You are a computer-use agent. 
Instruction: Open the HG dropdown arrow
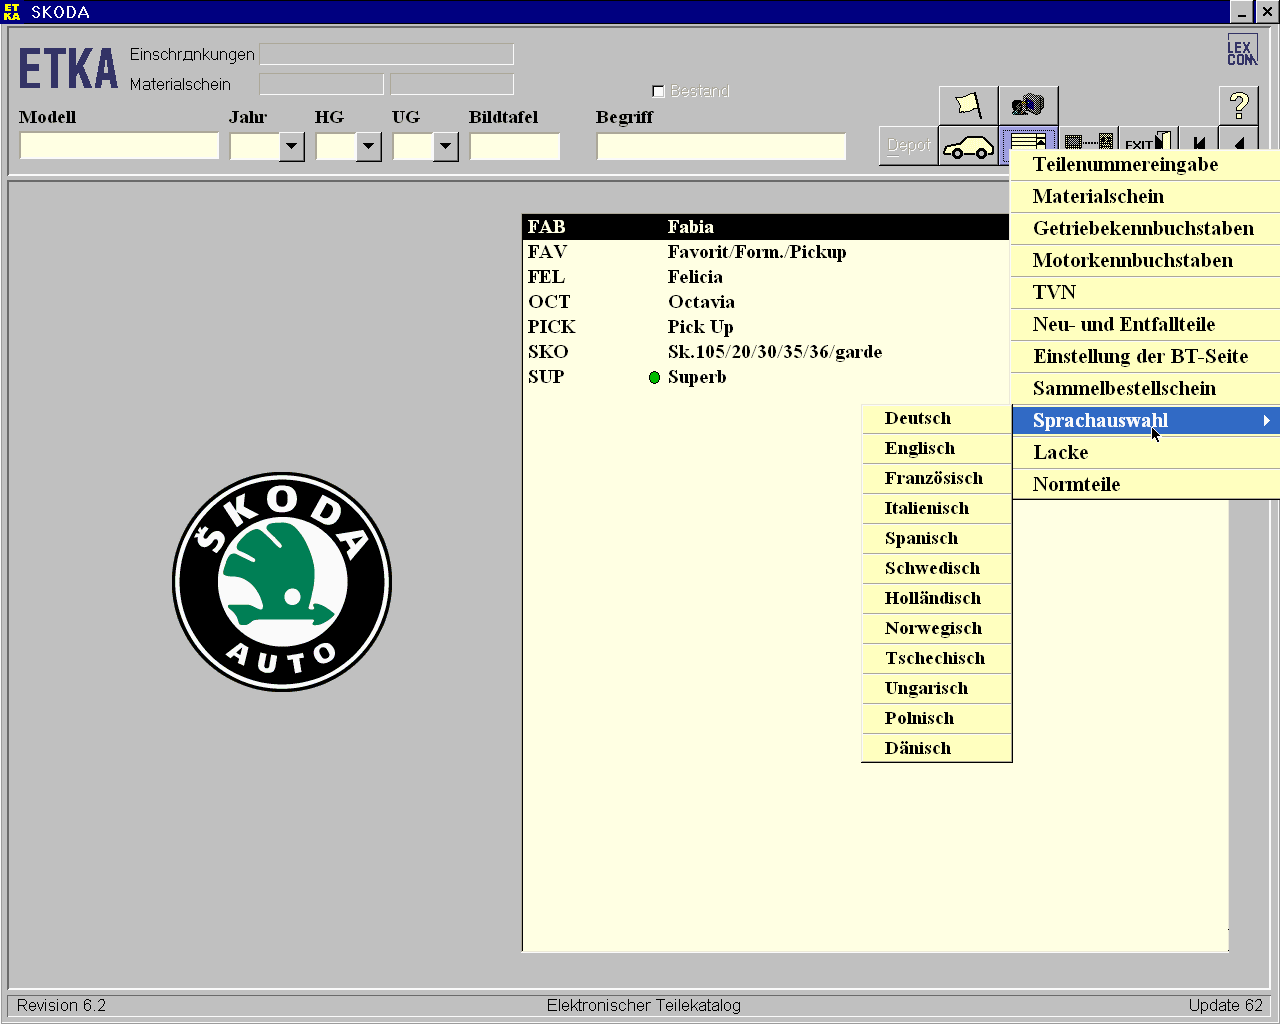[x=369, y=147]
